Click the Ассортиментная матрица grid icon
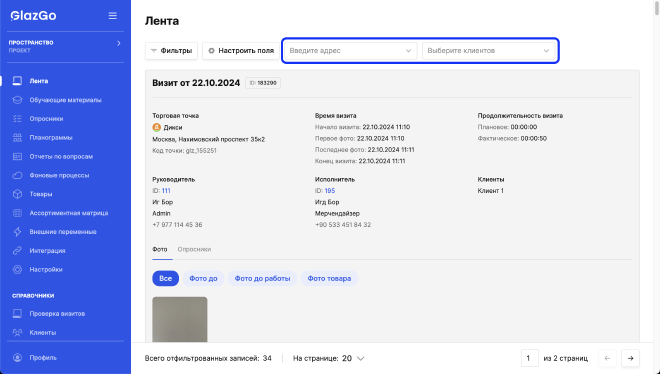Viewport: 660px width, 374px height. tap(17, 213)
